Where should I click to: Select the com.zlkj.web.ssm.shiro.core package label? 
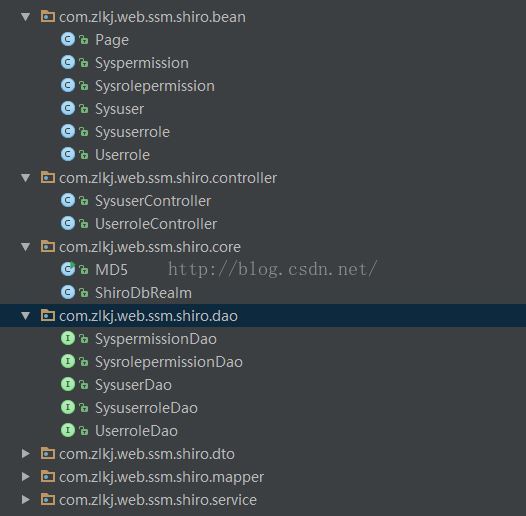(150, 247)
